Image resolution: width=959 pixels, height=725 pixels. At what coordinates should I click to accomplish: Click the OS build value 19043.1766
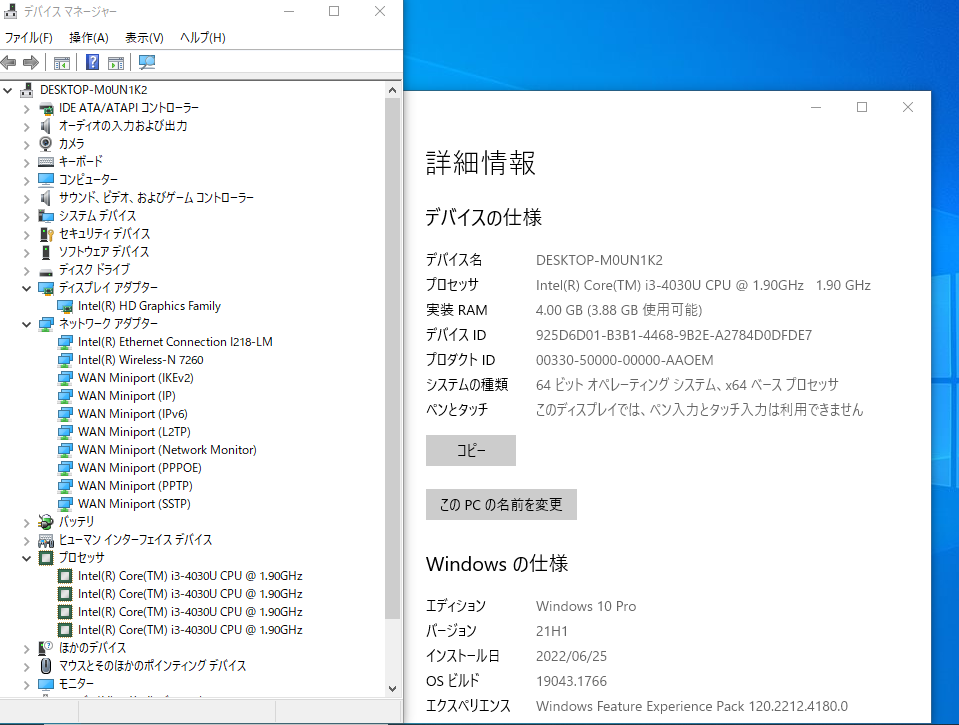pyautogui.click(x=571, y=681)
